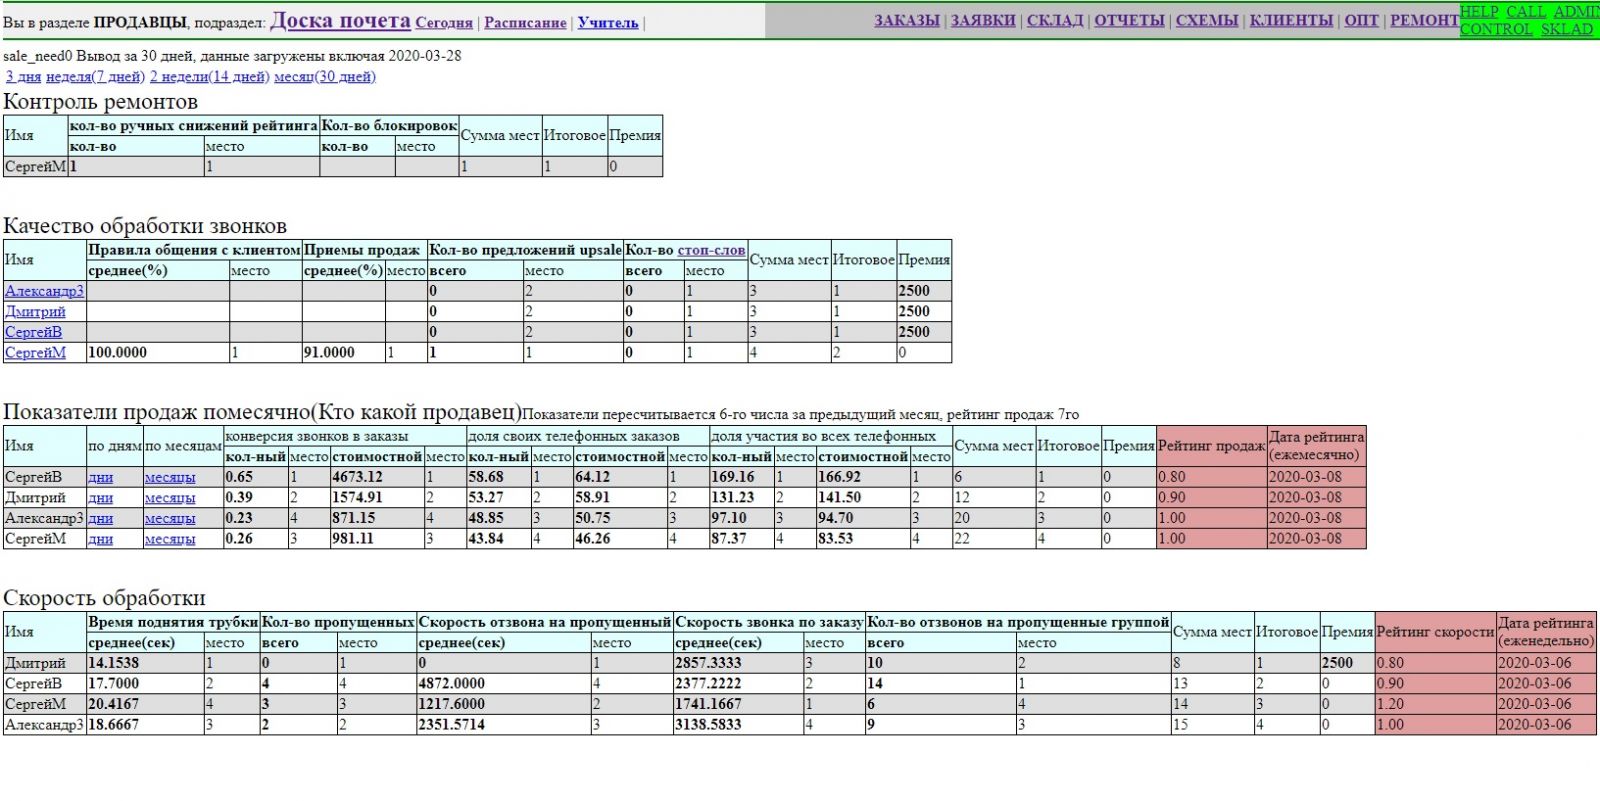Open the Расписание page

(x=525, y=23)
